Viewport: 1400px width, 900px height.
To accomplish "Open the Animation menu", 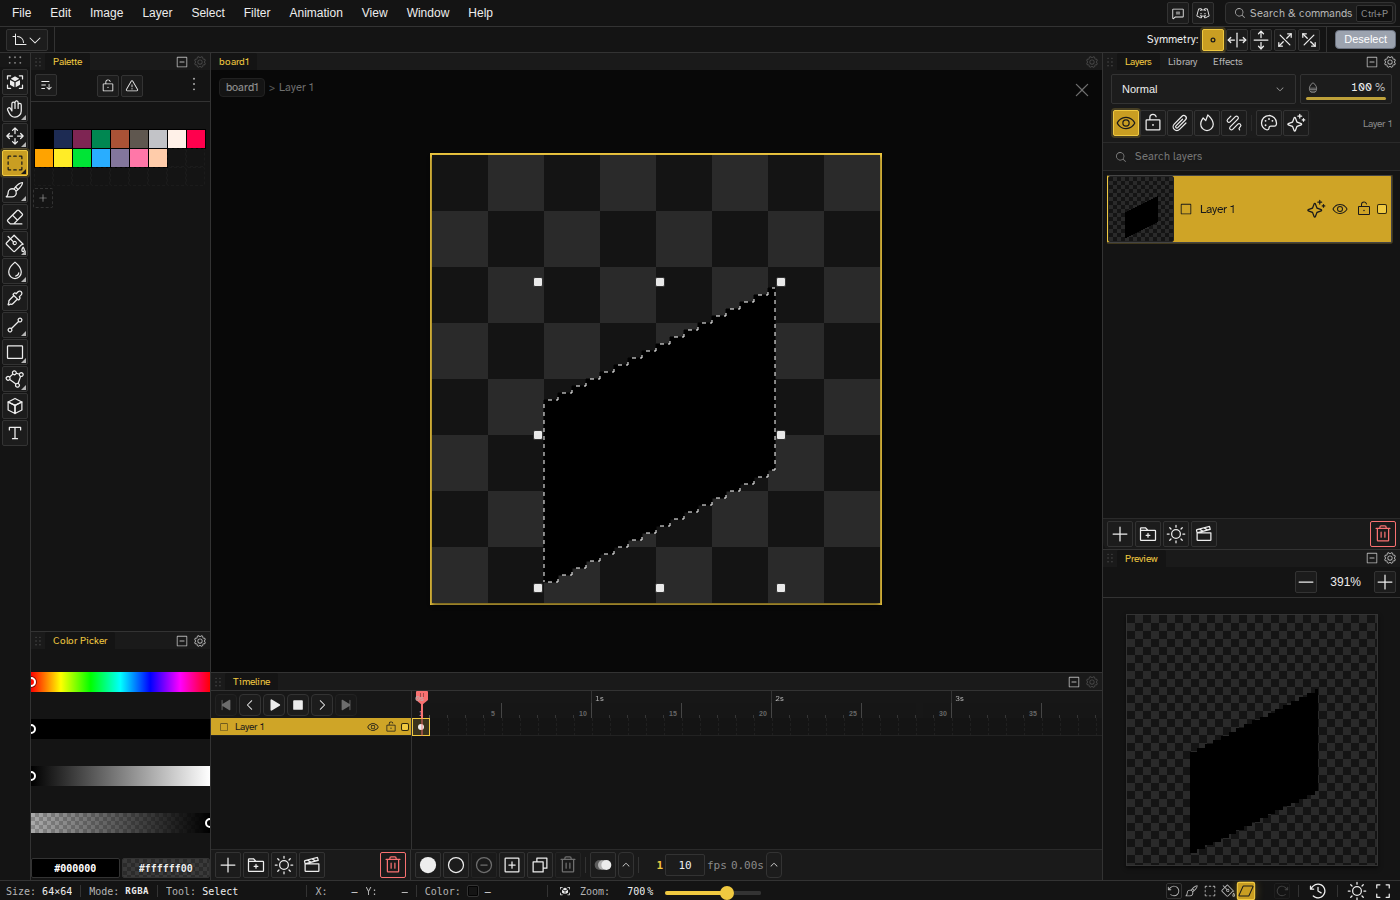I will pyautogui.click(x=316, y=13).
